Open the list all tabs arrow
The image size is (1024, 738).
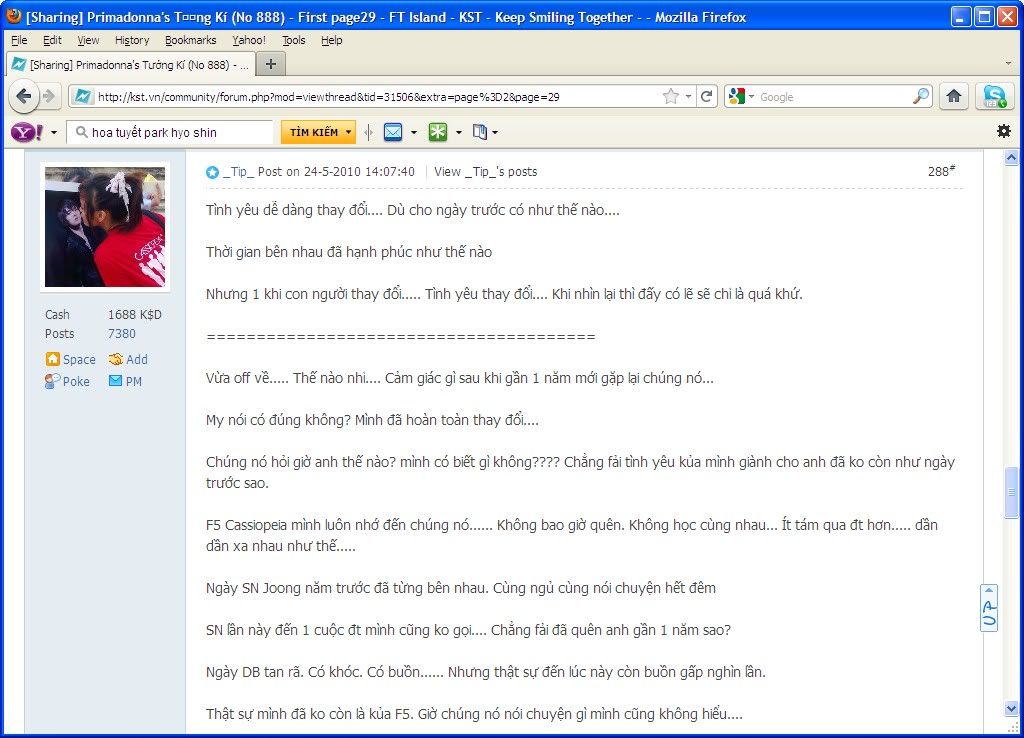pyautogui.click(x=1008, y=64)
